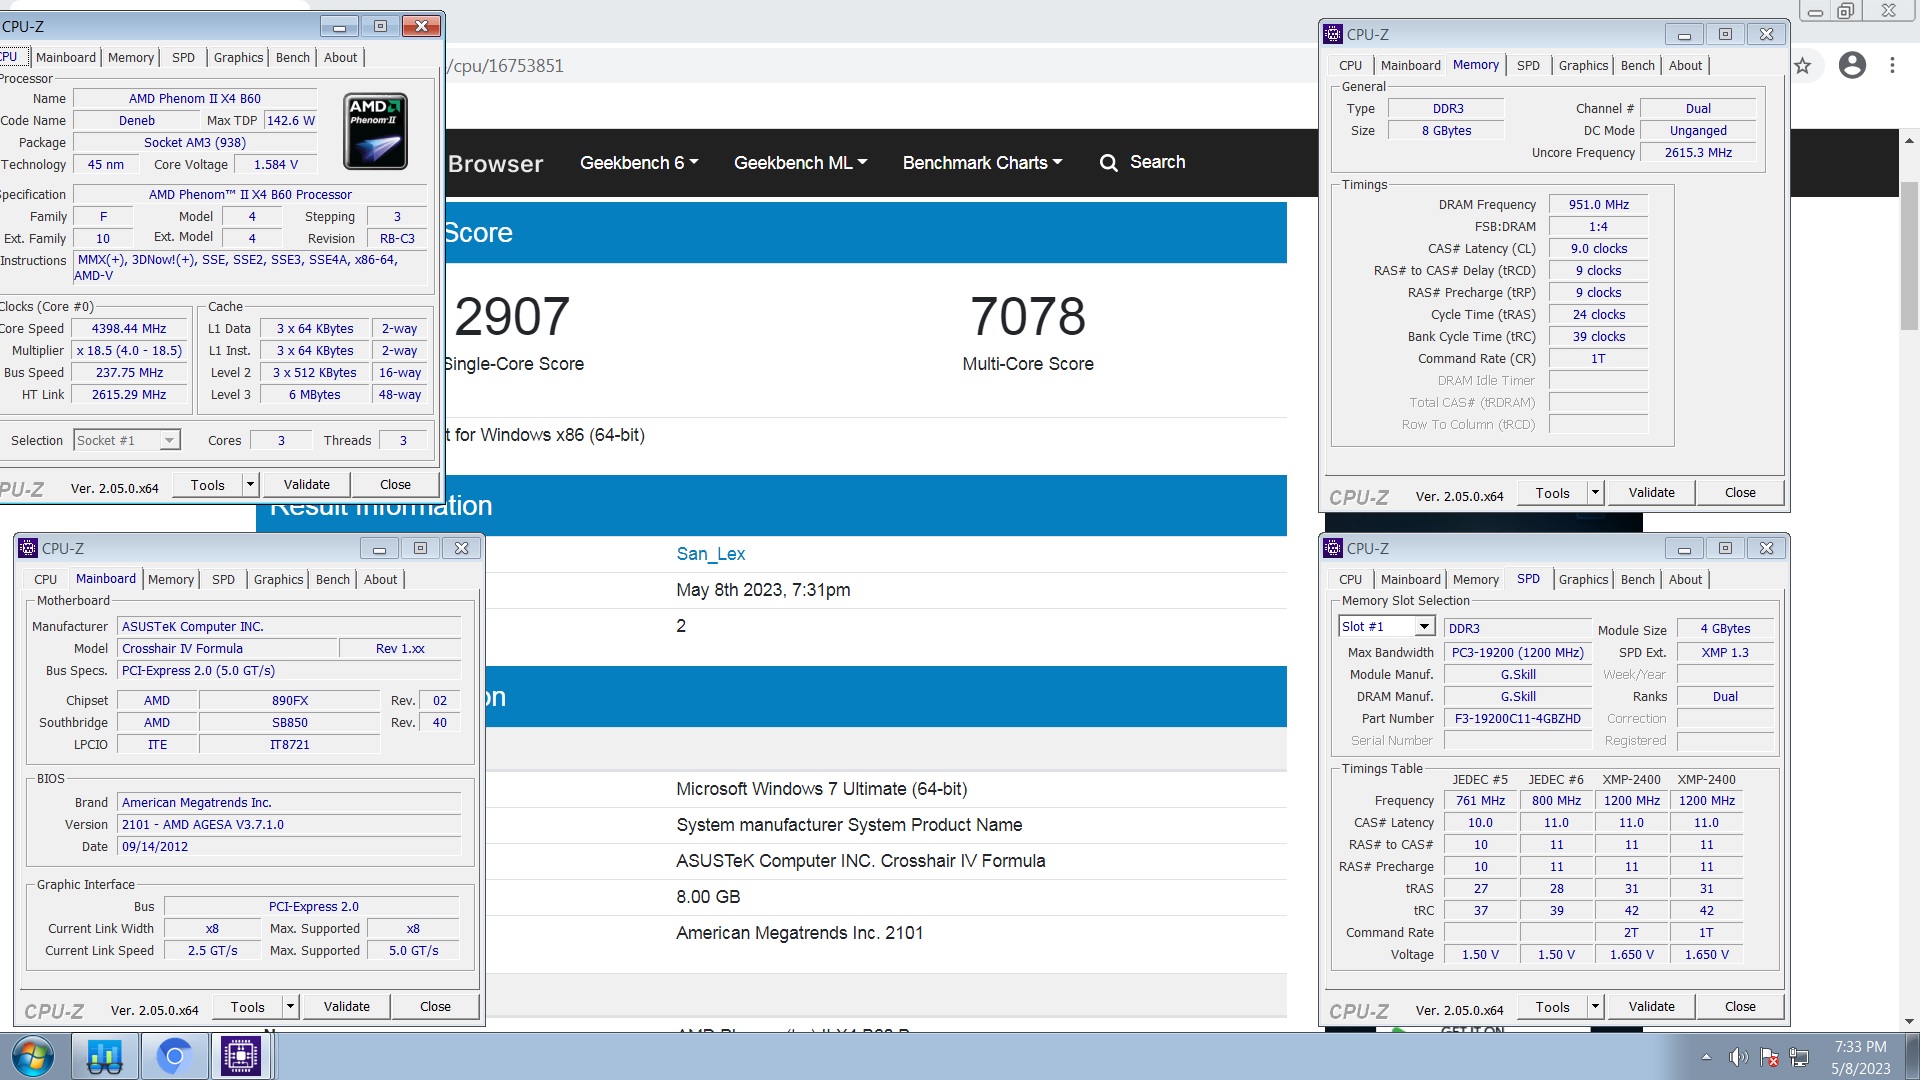The height and width of the screenshot is (1080, 1920).
Task: Click Mainboard Model Crosshair IV Formula field
Action: click(227, 649)
